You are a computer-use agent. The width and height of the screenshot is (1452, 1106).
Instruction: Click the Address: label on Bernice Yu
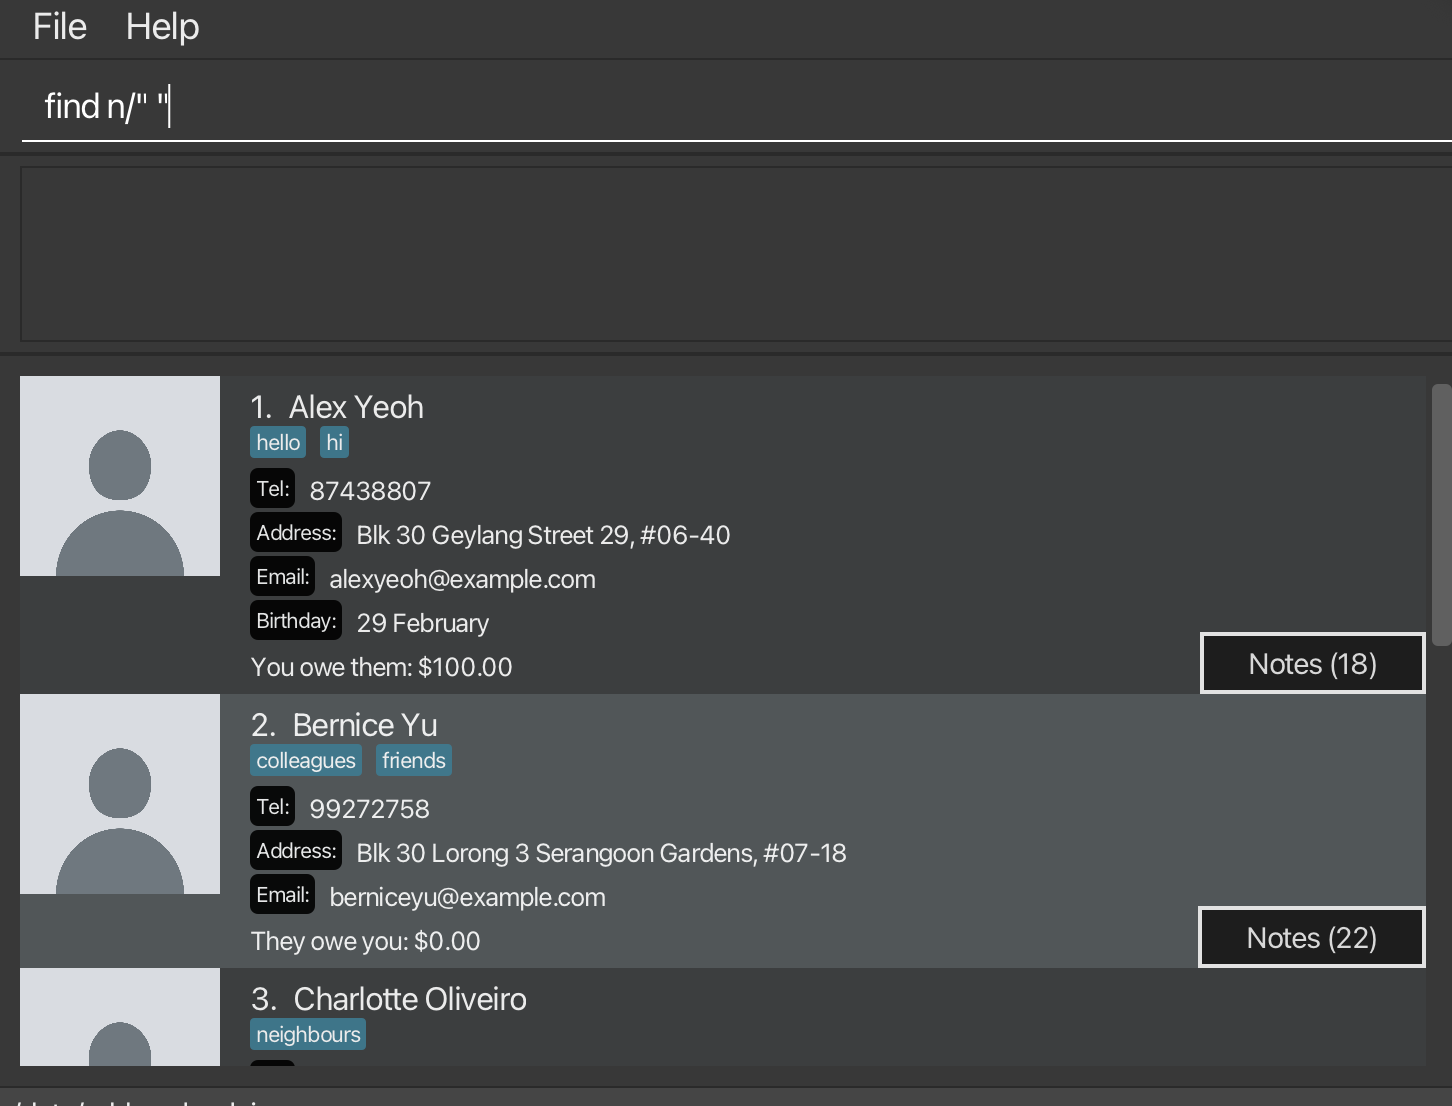pyautogui.click(x=296, y=851)
